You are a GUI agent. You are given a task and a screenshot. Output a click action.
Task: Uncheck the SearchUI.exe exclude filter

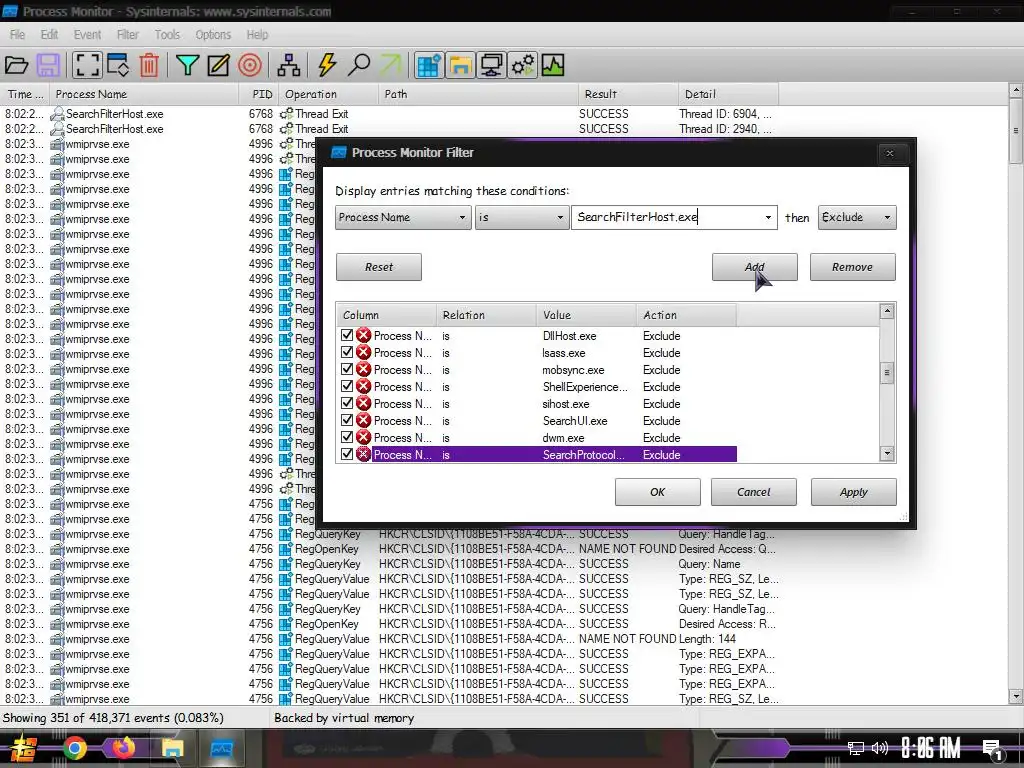tap(347, 420)
